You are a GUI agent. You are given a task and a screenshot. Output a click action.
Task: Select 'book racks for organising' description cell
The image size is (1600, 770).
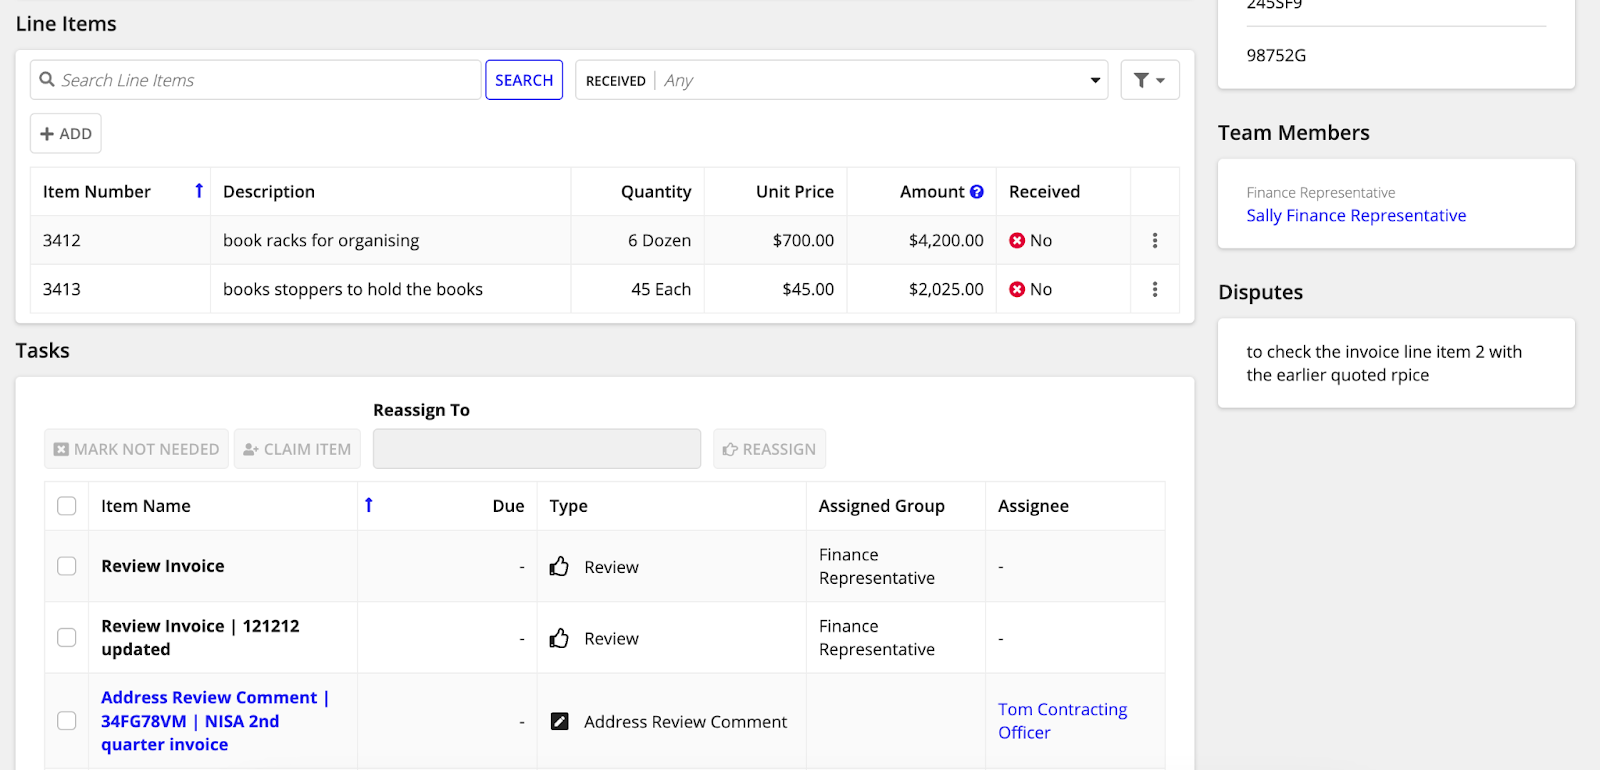321,240
